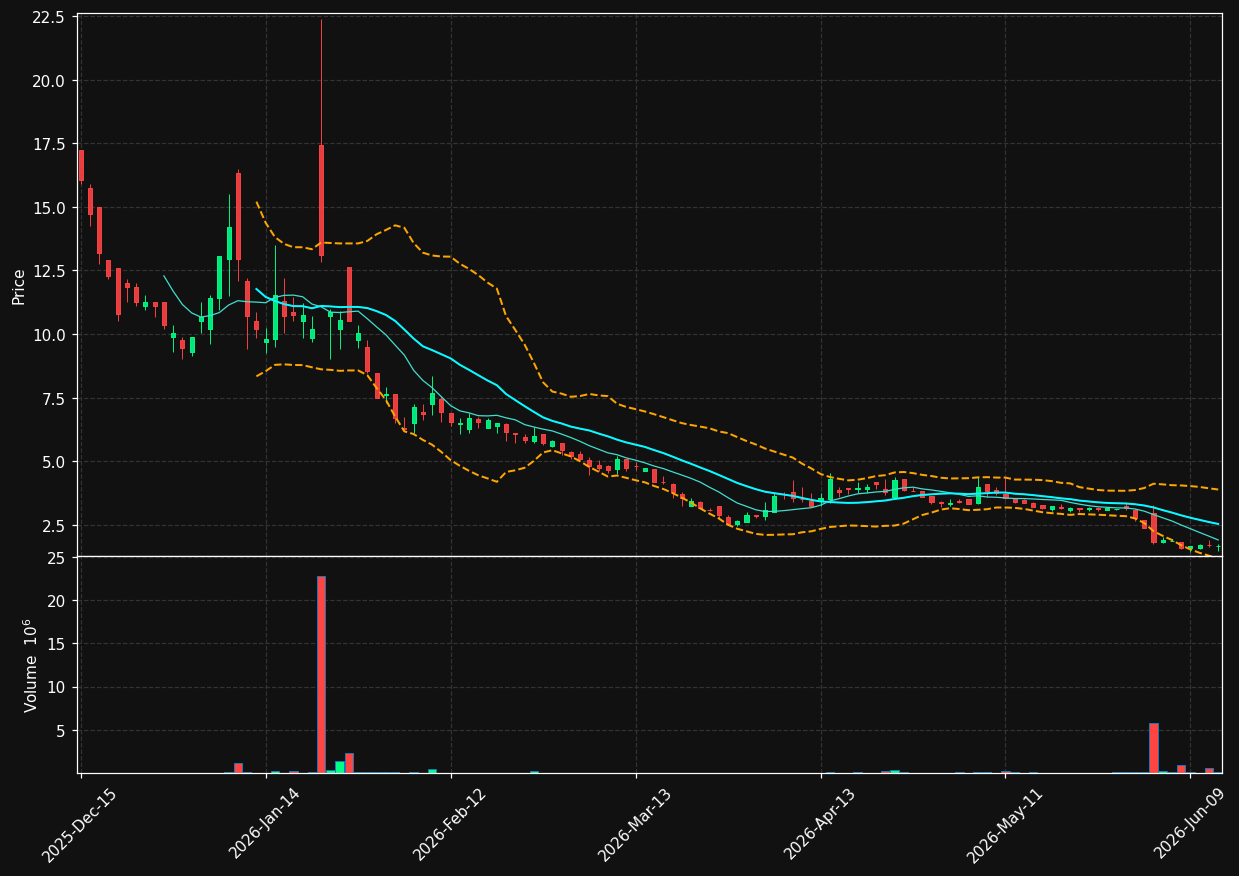This screenshot has height=876, width=1239.
Task: Click the 15 volume tick label
Action: tap(56, 644)
